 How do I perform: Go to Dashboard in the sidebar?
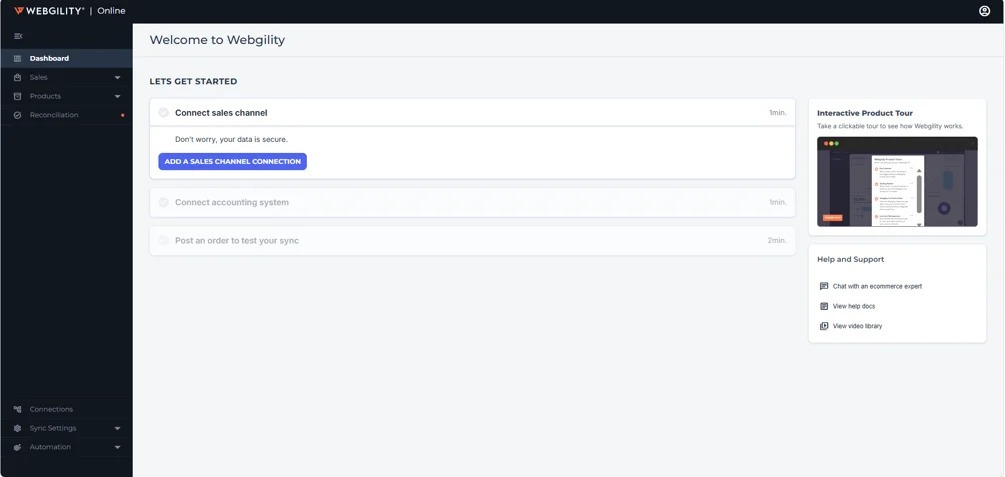coord(66,58)
